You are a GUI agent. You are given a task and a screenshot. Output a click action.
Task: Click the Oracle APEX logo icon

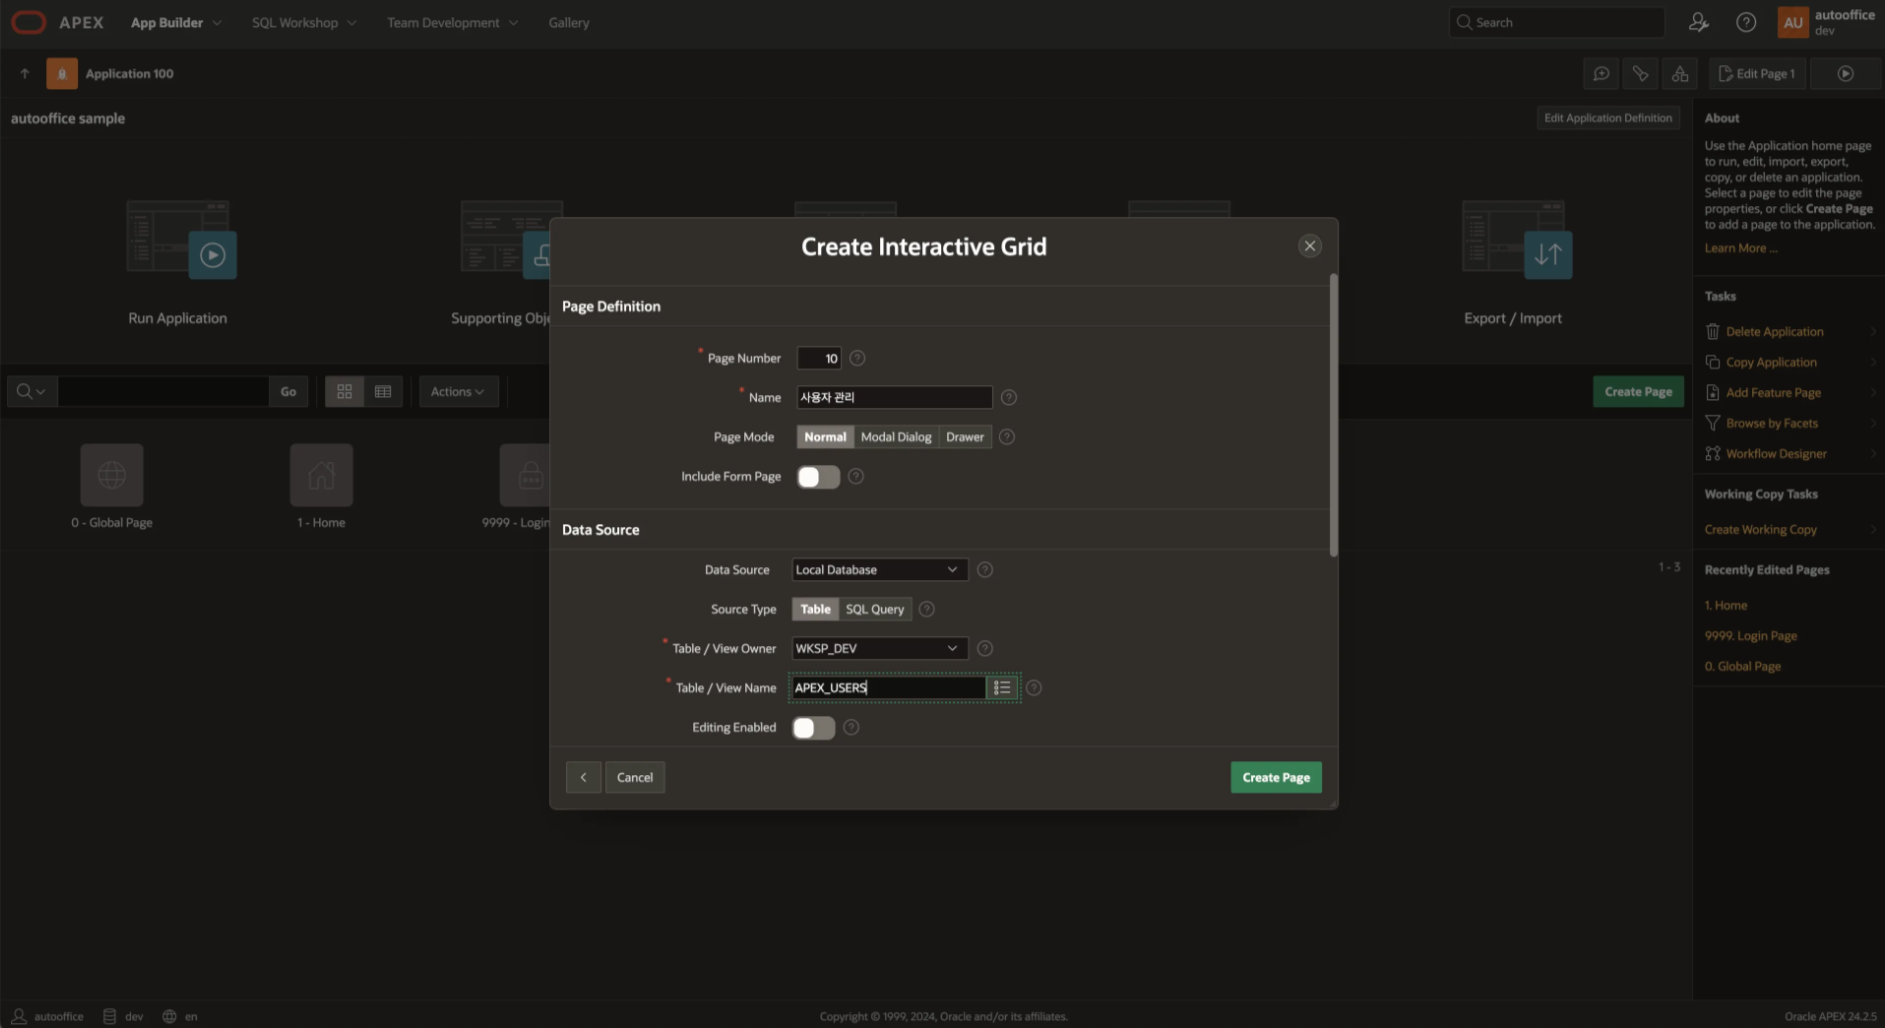pyautogui.click(x=29, y=22)
